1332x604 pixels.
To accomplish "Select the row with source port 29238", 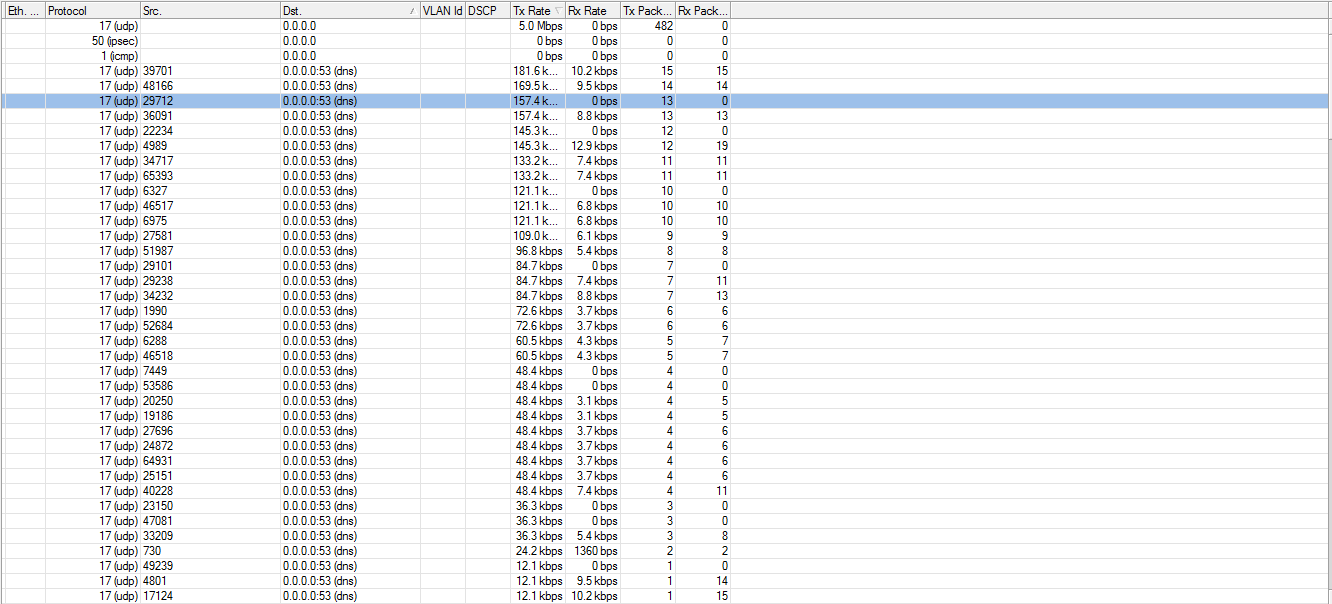I will [x=666, y=281].
